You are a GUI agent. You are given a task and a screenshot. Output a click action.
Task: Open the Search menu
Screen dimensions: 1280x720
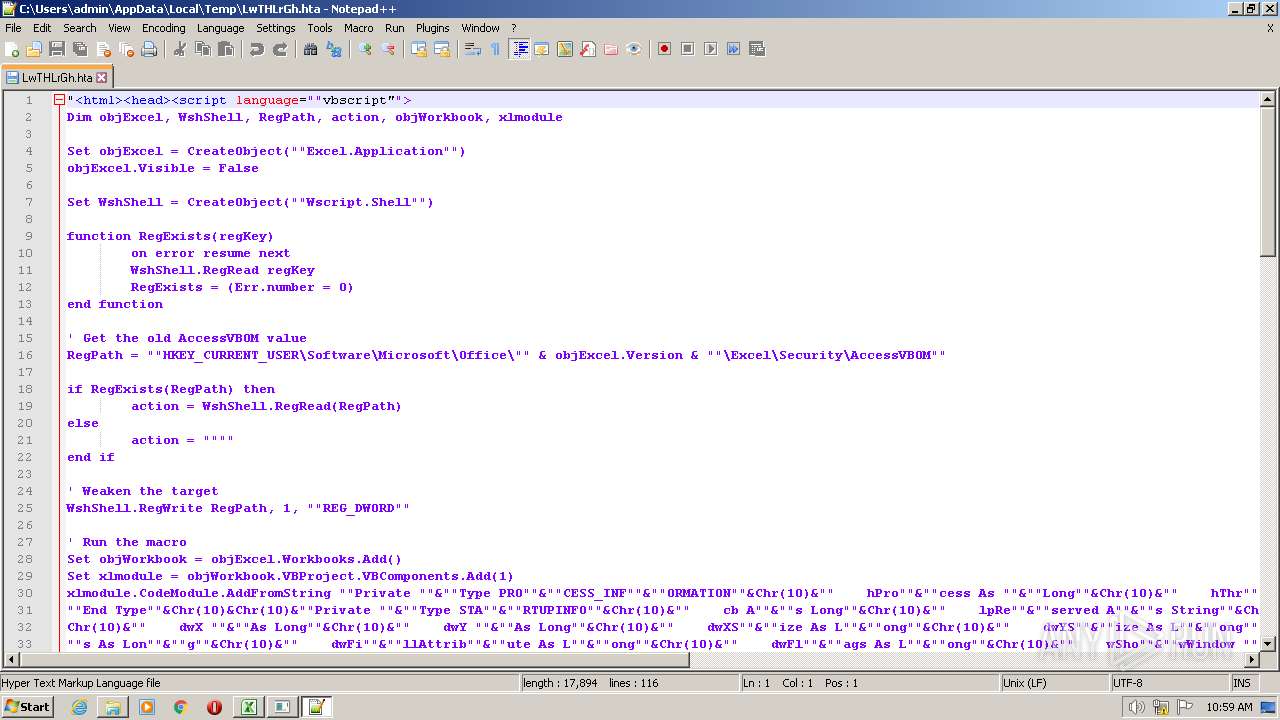[x=80, y=28]
